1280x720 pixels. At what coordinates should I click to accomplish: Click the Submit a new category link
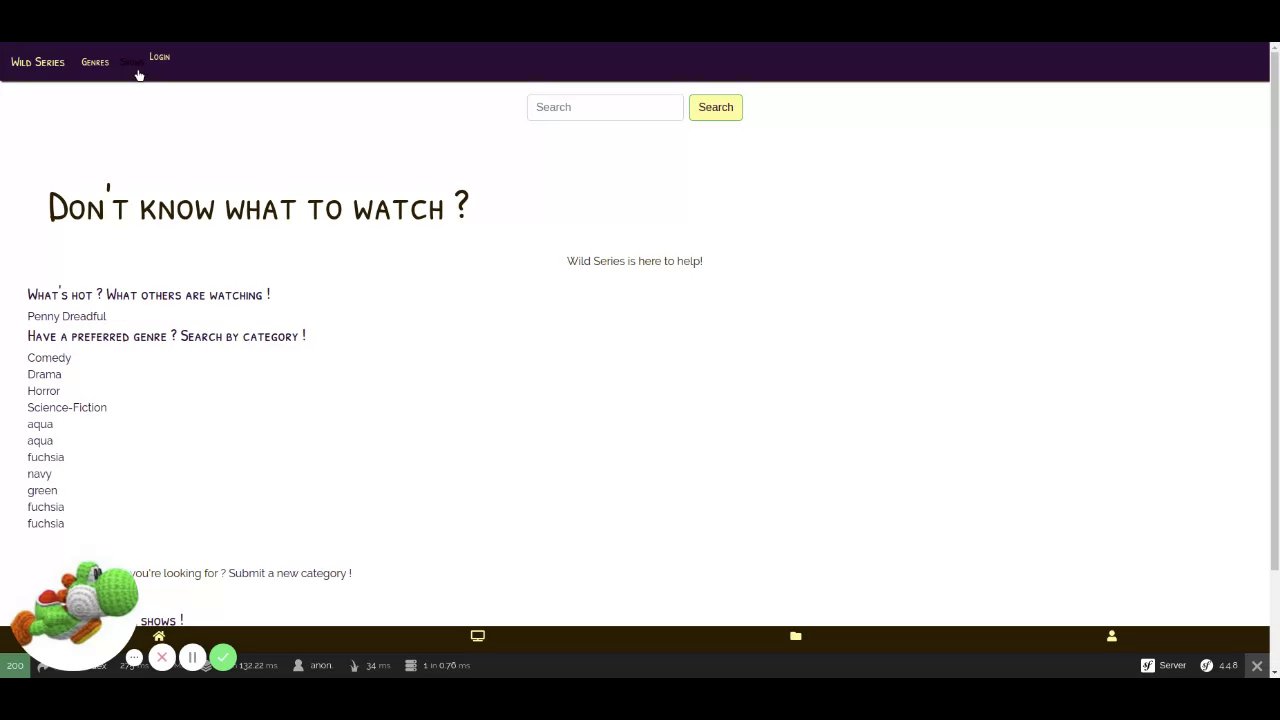[x=290, y=573]
